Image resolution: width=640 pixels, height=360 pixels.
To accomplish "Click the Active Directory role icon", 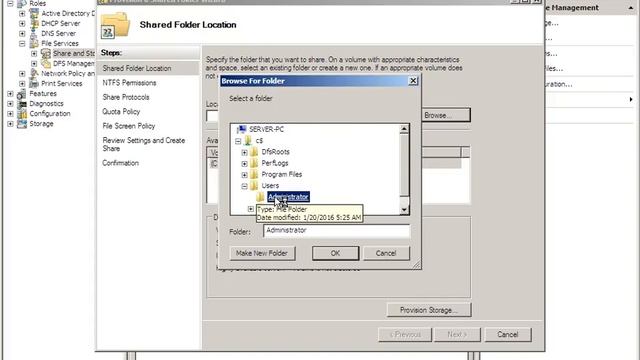I will 34,13.
